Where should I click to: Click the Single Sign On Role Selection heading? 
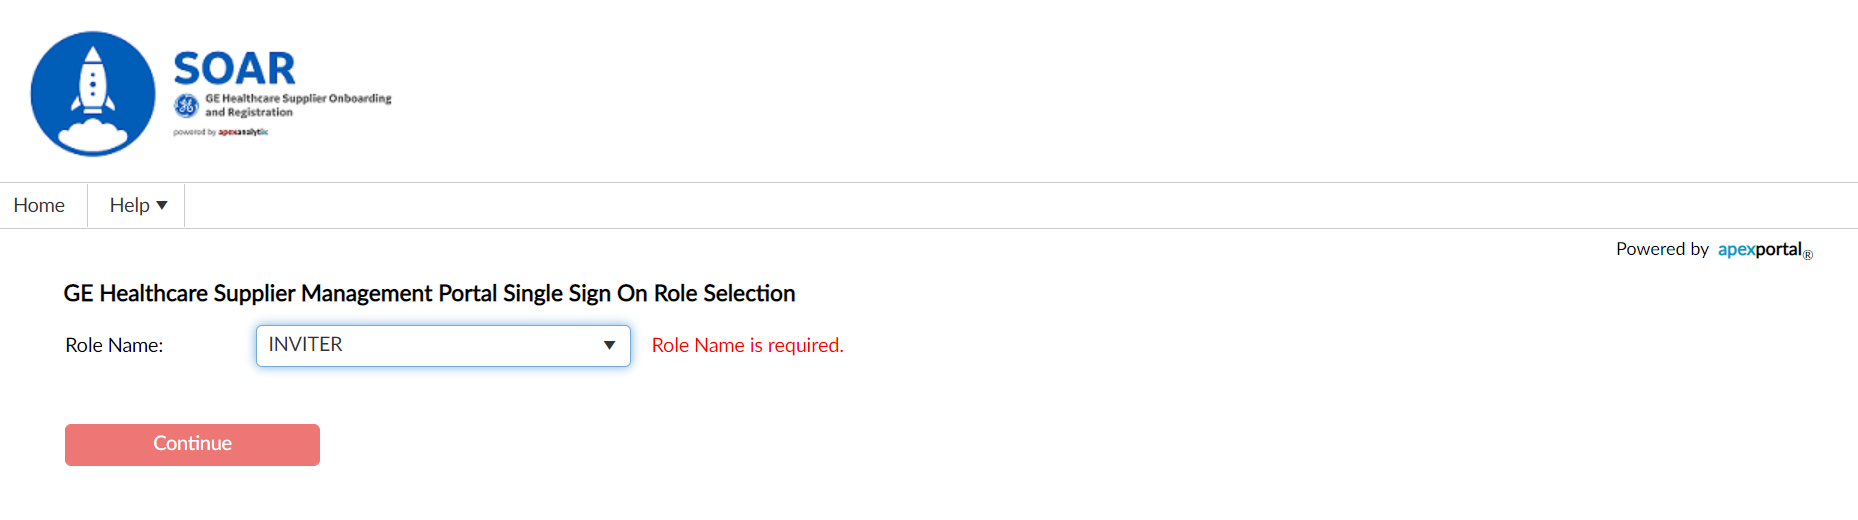[429, 293]
